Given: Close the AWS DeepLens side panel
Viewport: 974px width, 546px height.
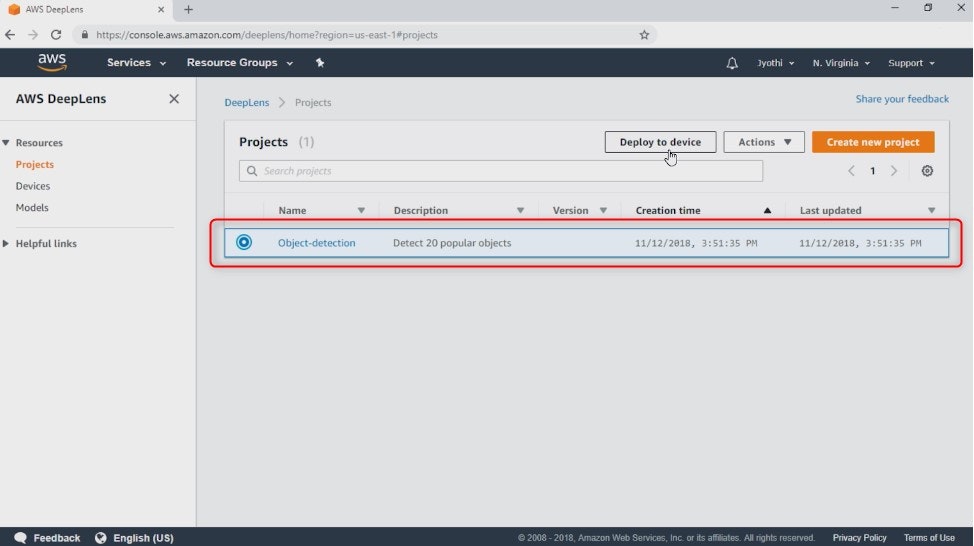Looking at the screenshot, I should (x=174, y=99).
